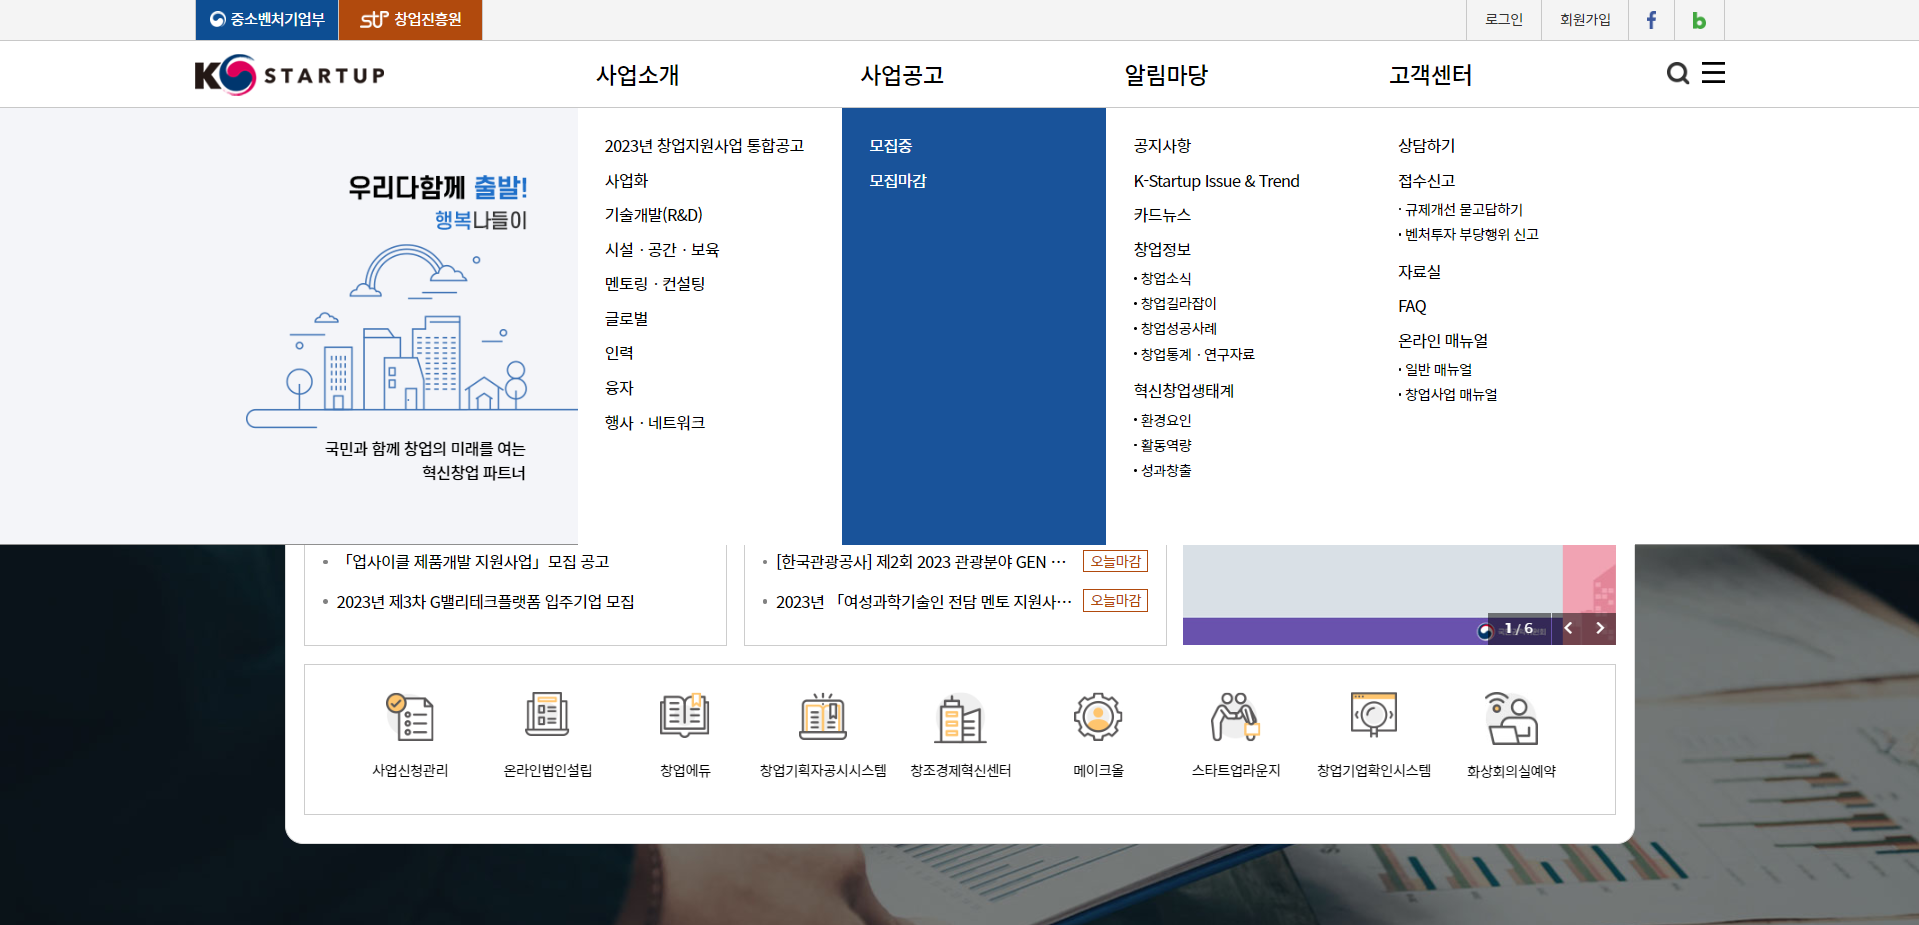
Task: Select 사업소개 main menu
Action: (x=638, y=75)
